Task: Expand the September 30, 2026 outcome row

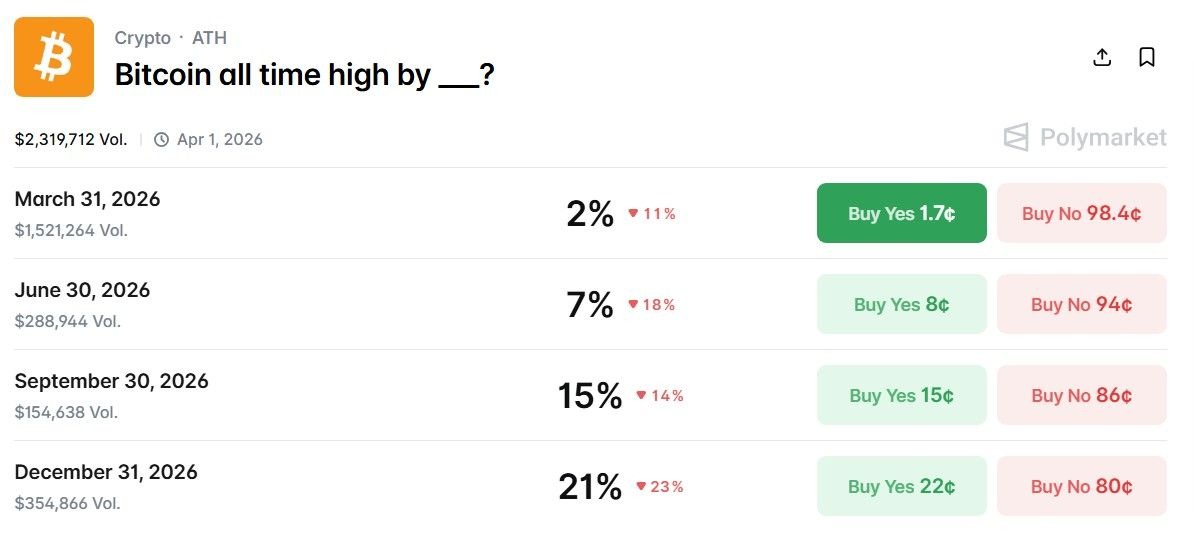Action: click(111, 381)
